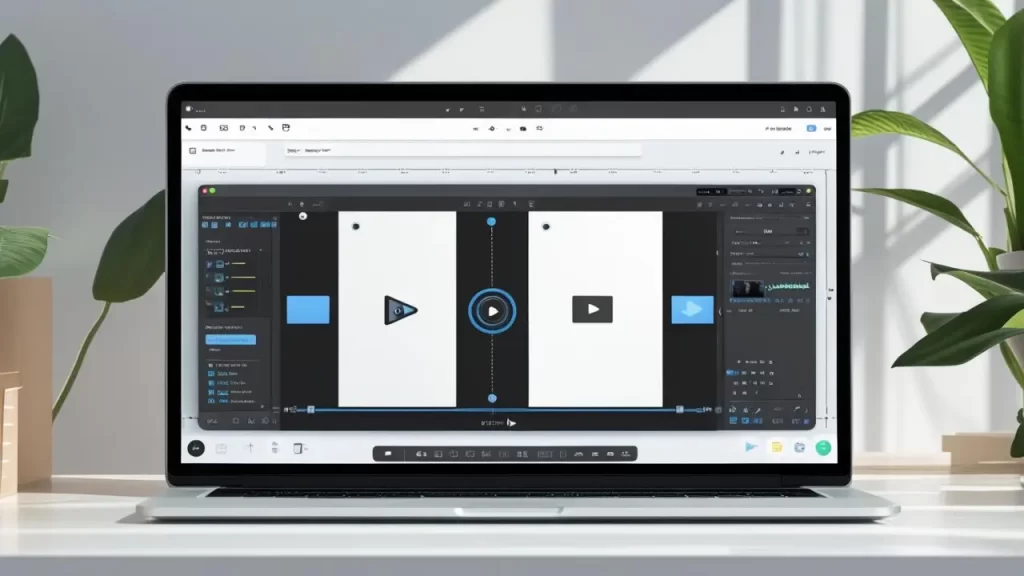1024x576 pixels.
Task: Toggle the switch at the top of the properties panel
Action: 802,230
